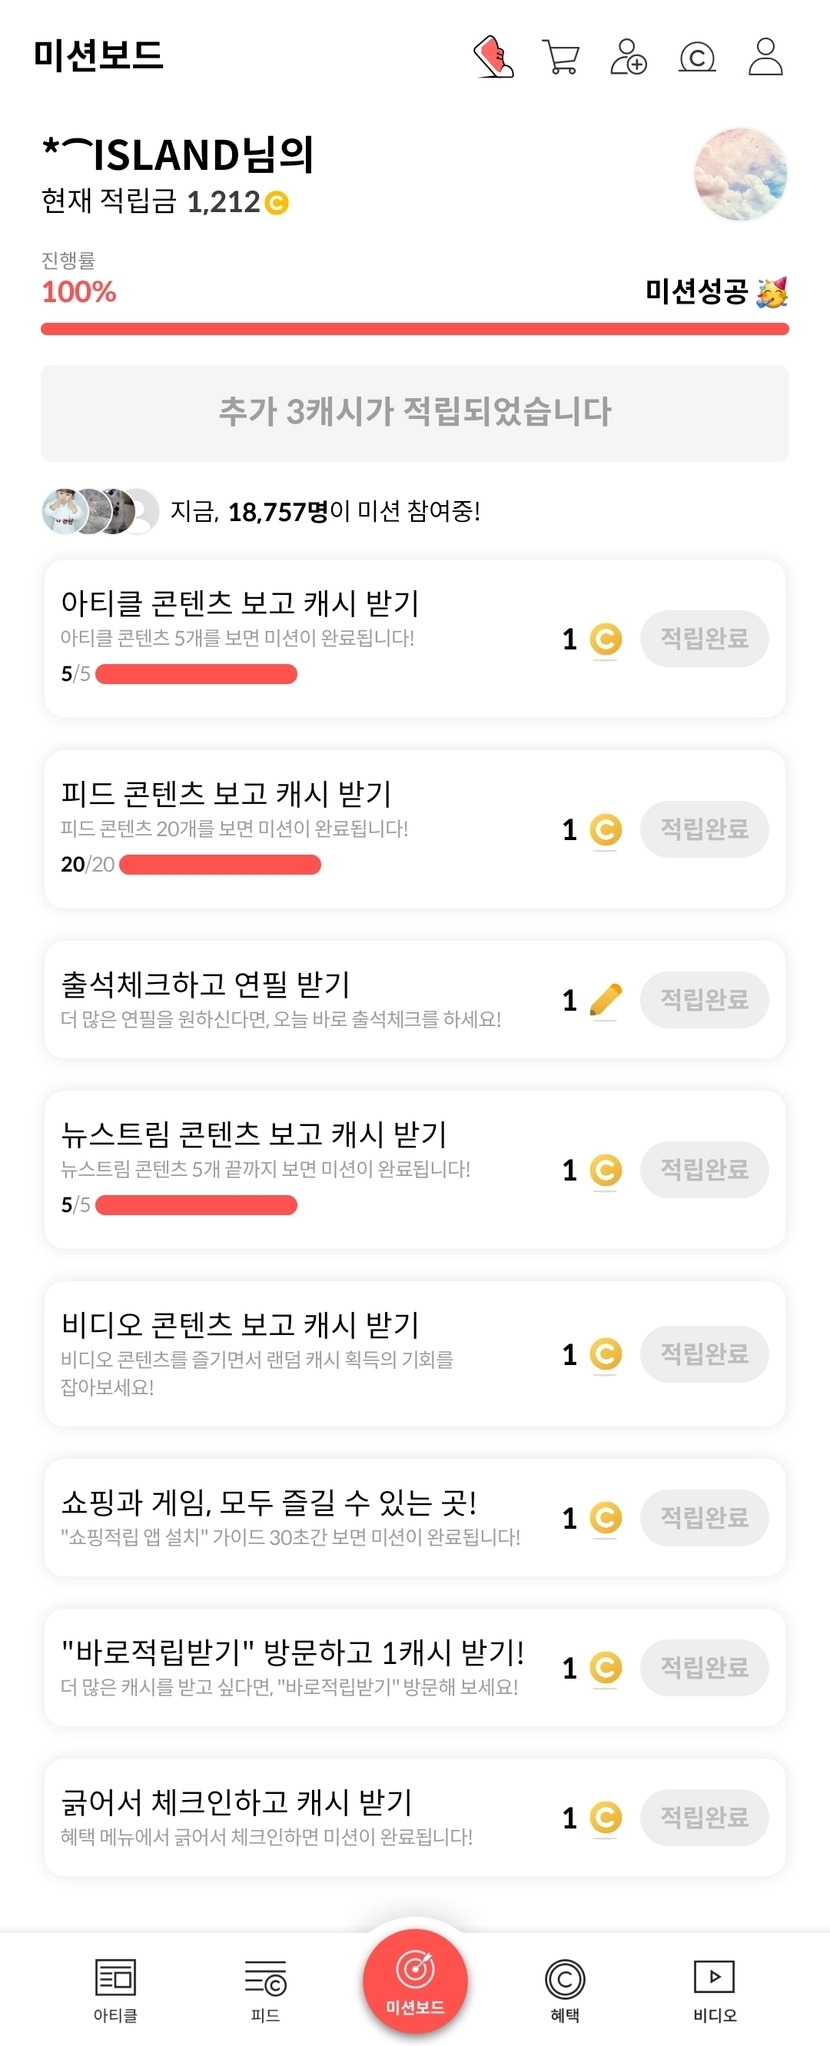This screenshot has height=2046, width=830.
Task: Switch to the 아티클 tab
Action: point(115,1989)
